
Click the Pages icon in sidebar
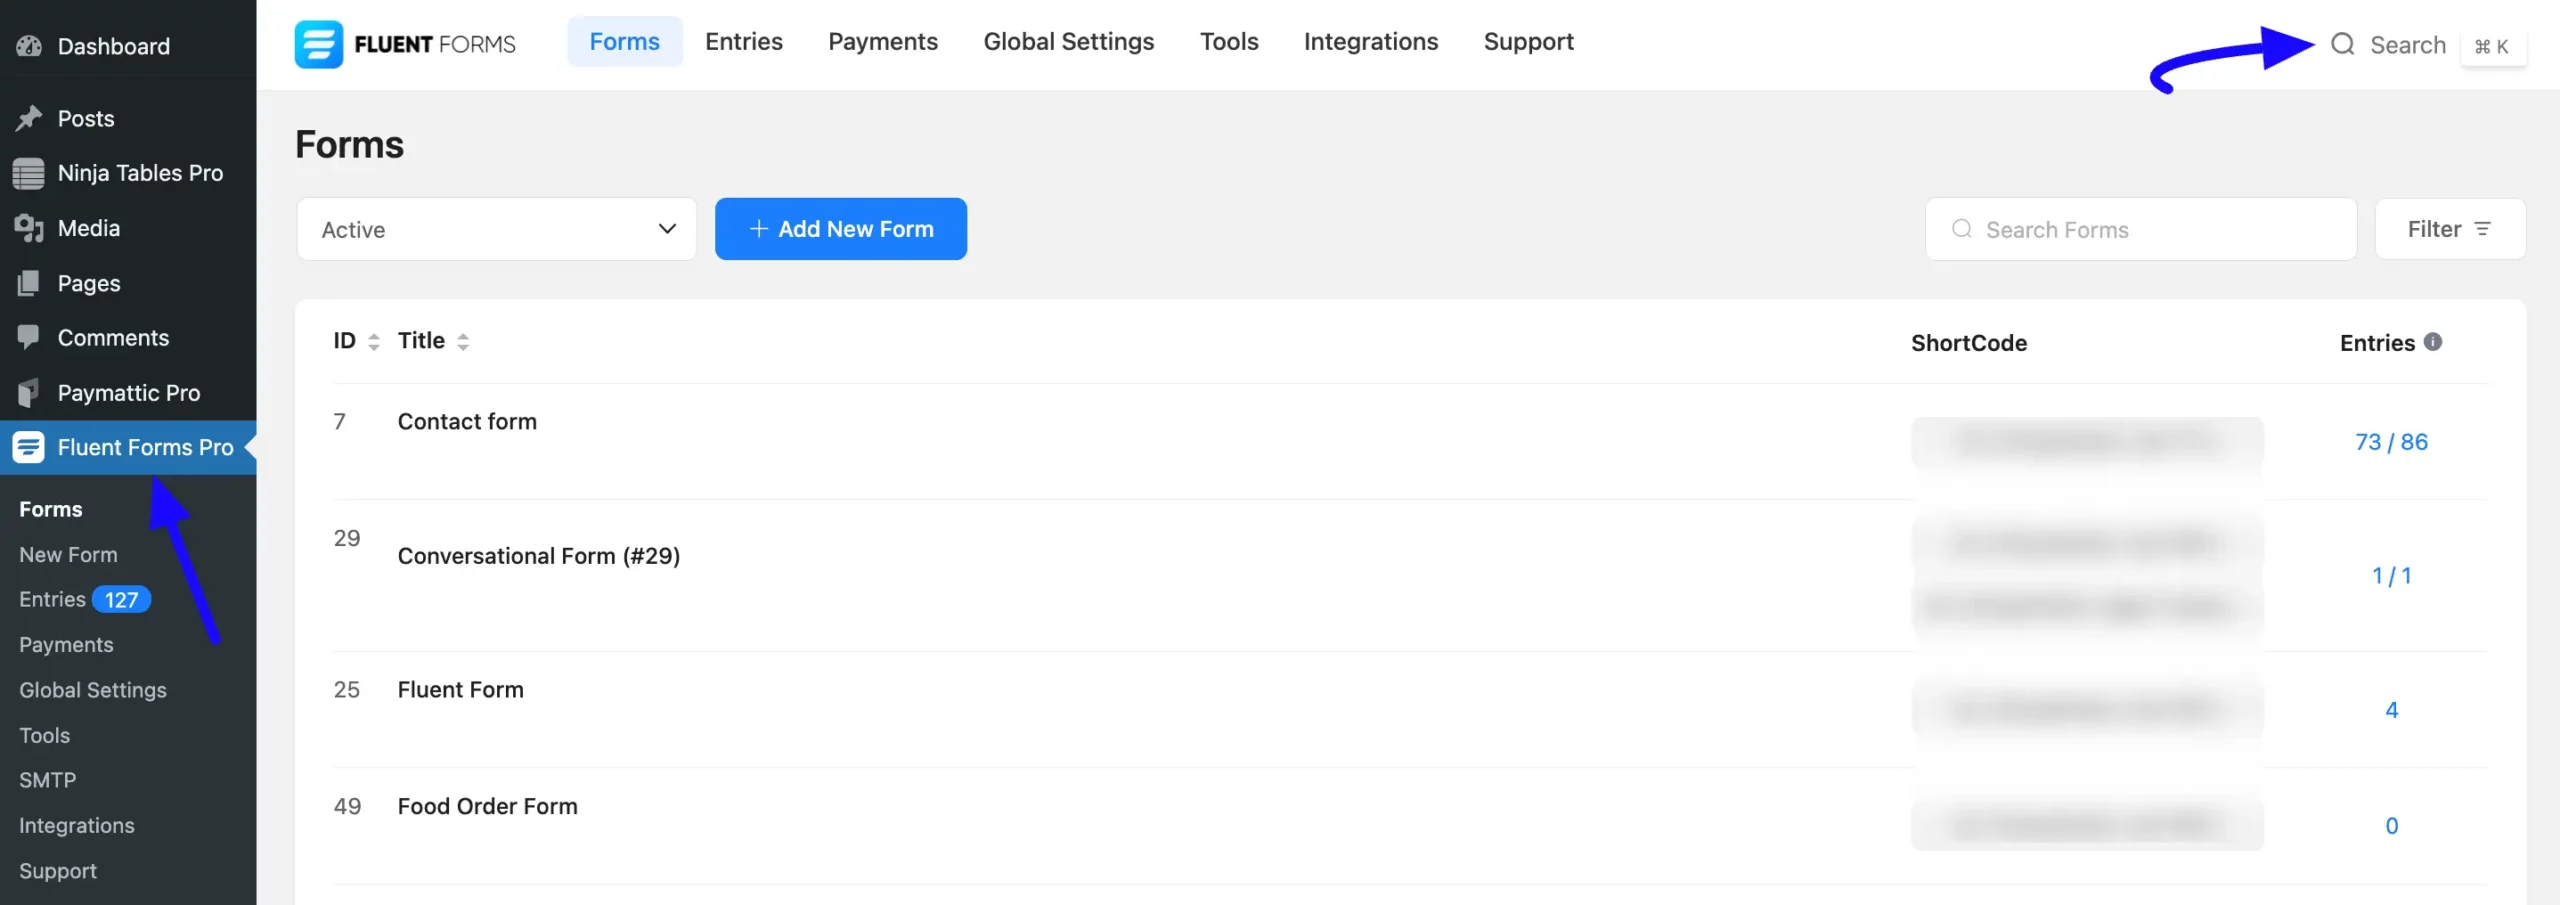[29, 283]
